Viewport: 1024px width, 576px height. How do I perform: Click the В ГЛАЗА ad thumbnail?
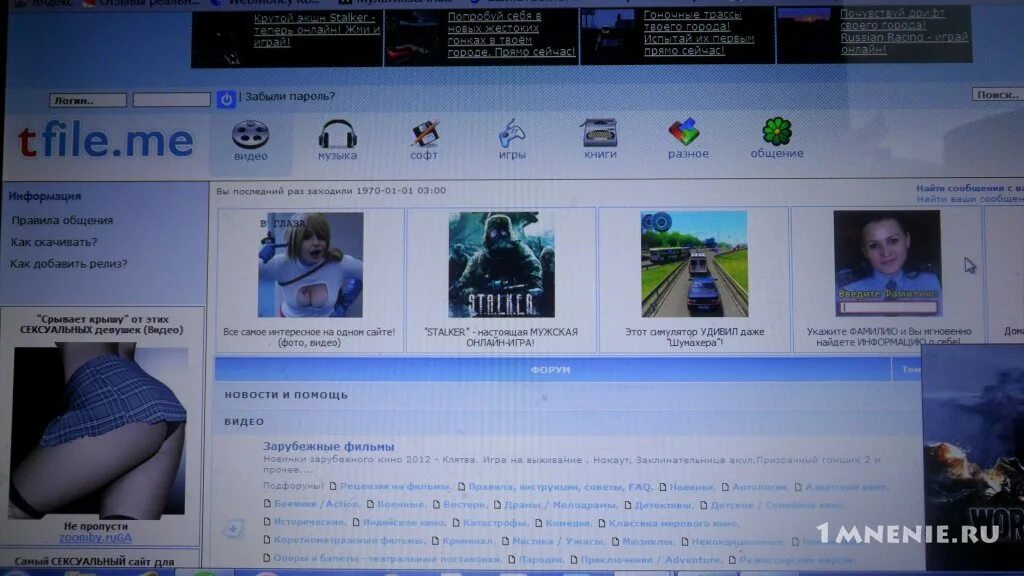pos(311,264)
